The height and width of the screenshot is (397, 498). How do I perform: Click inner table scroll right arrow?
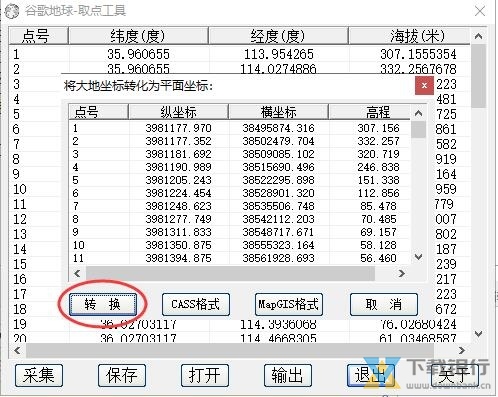click(402, 274)
